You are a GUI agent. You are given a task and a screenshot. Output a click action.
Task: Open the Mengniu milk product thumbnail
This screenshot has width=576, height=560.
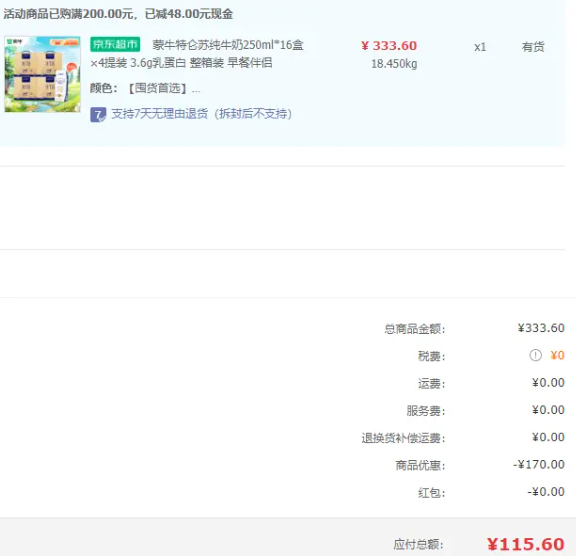(43, 74)
